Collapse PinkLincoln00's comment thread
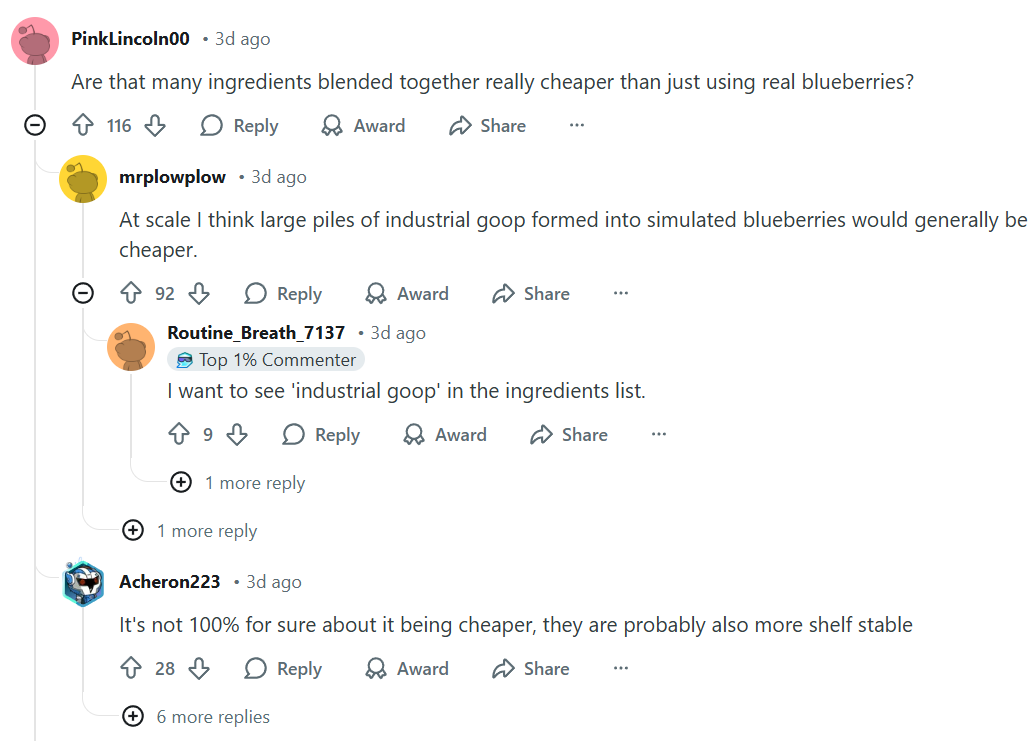Screen dimensions: 1035x741 click(x=36, y=126)
